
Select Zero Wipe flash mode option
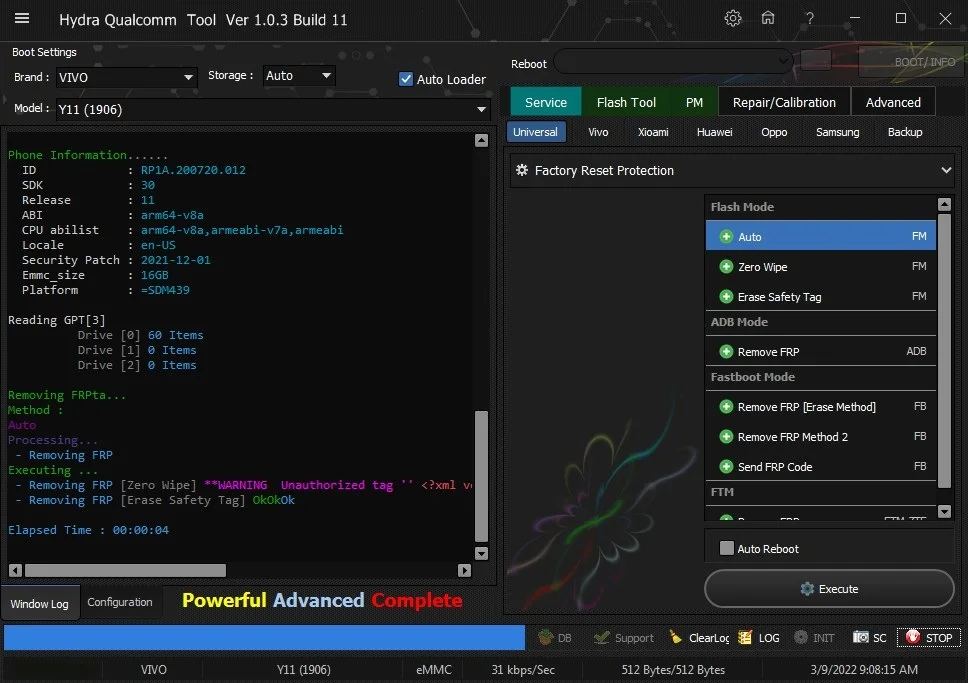(762, 267)
